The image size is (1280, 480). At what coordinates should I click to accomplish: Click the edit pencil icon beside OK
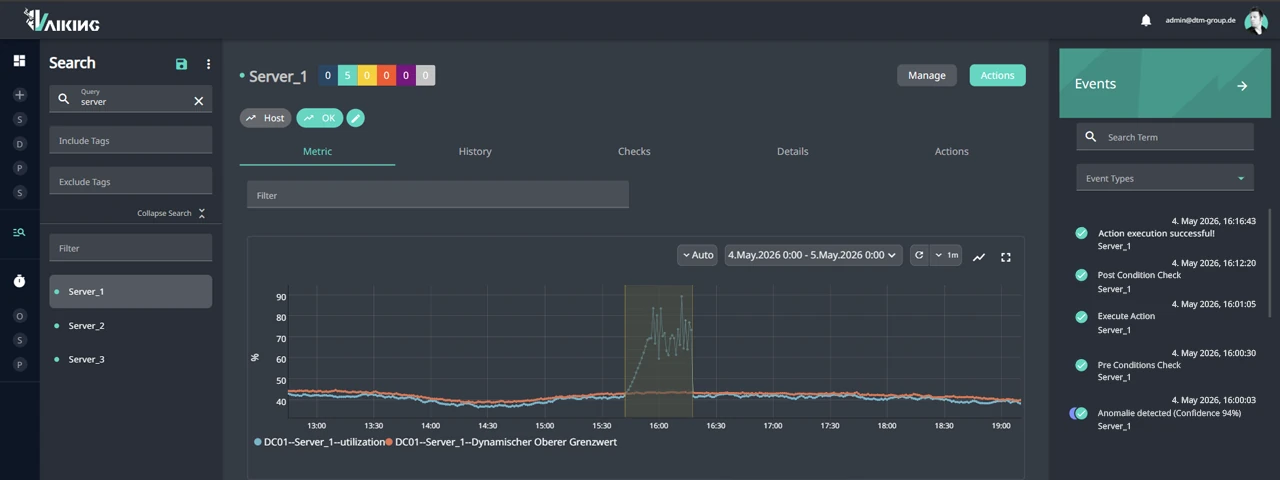[x=355, y=118]
